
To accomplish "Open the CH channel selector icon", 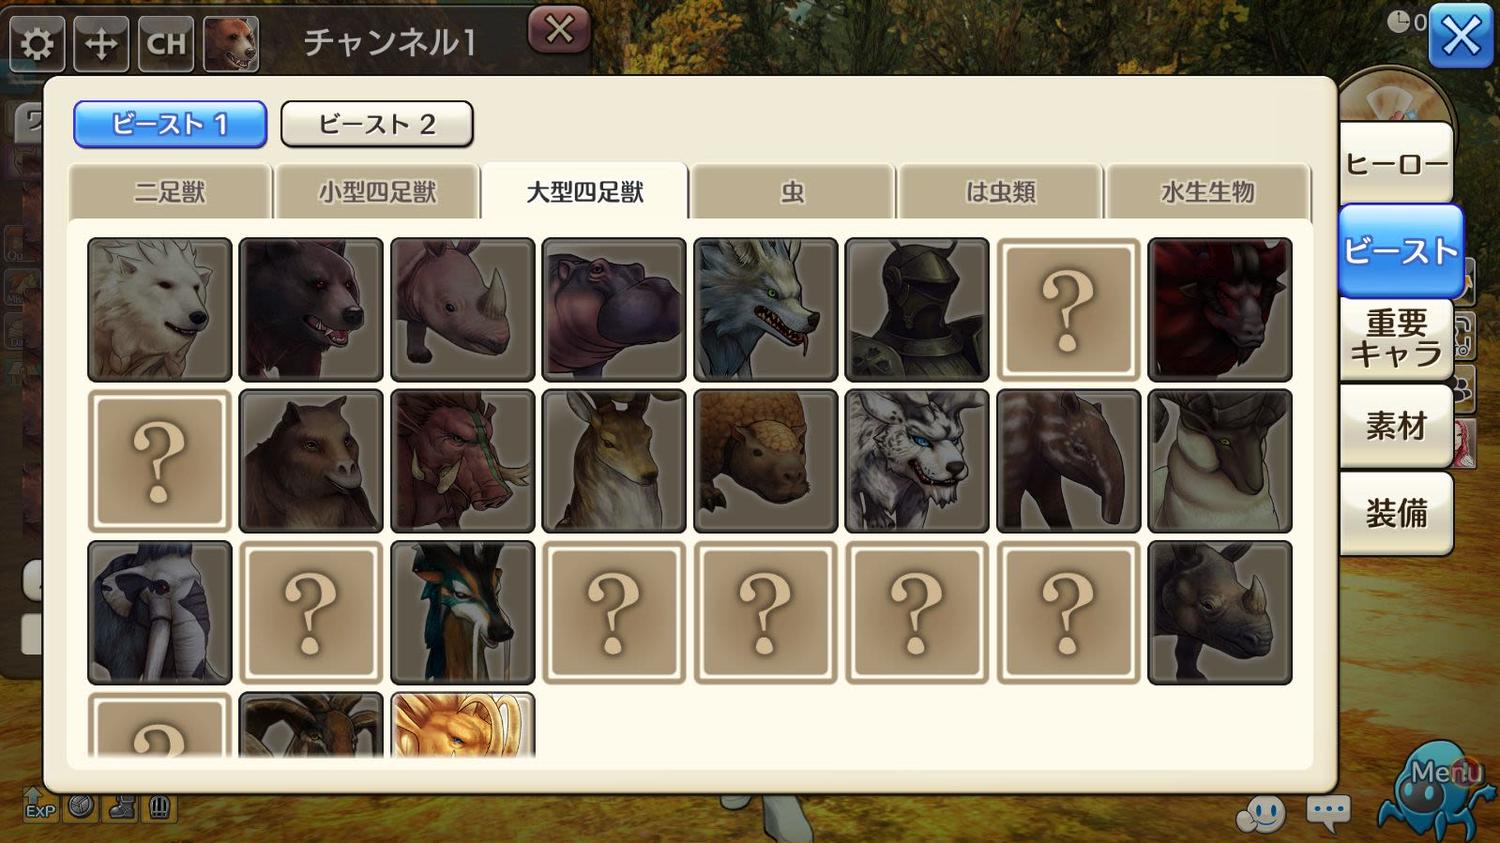I will [x=166, y=44].
